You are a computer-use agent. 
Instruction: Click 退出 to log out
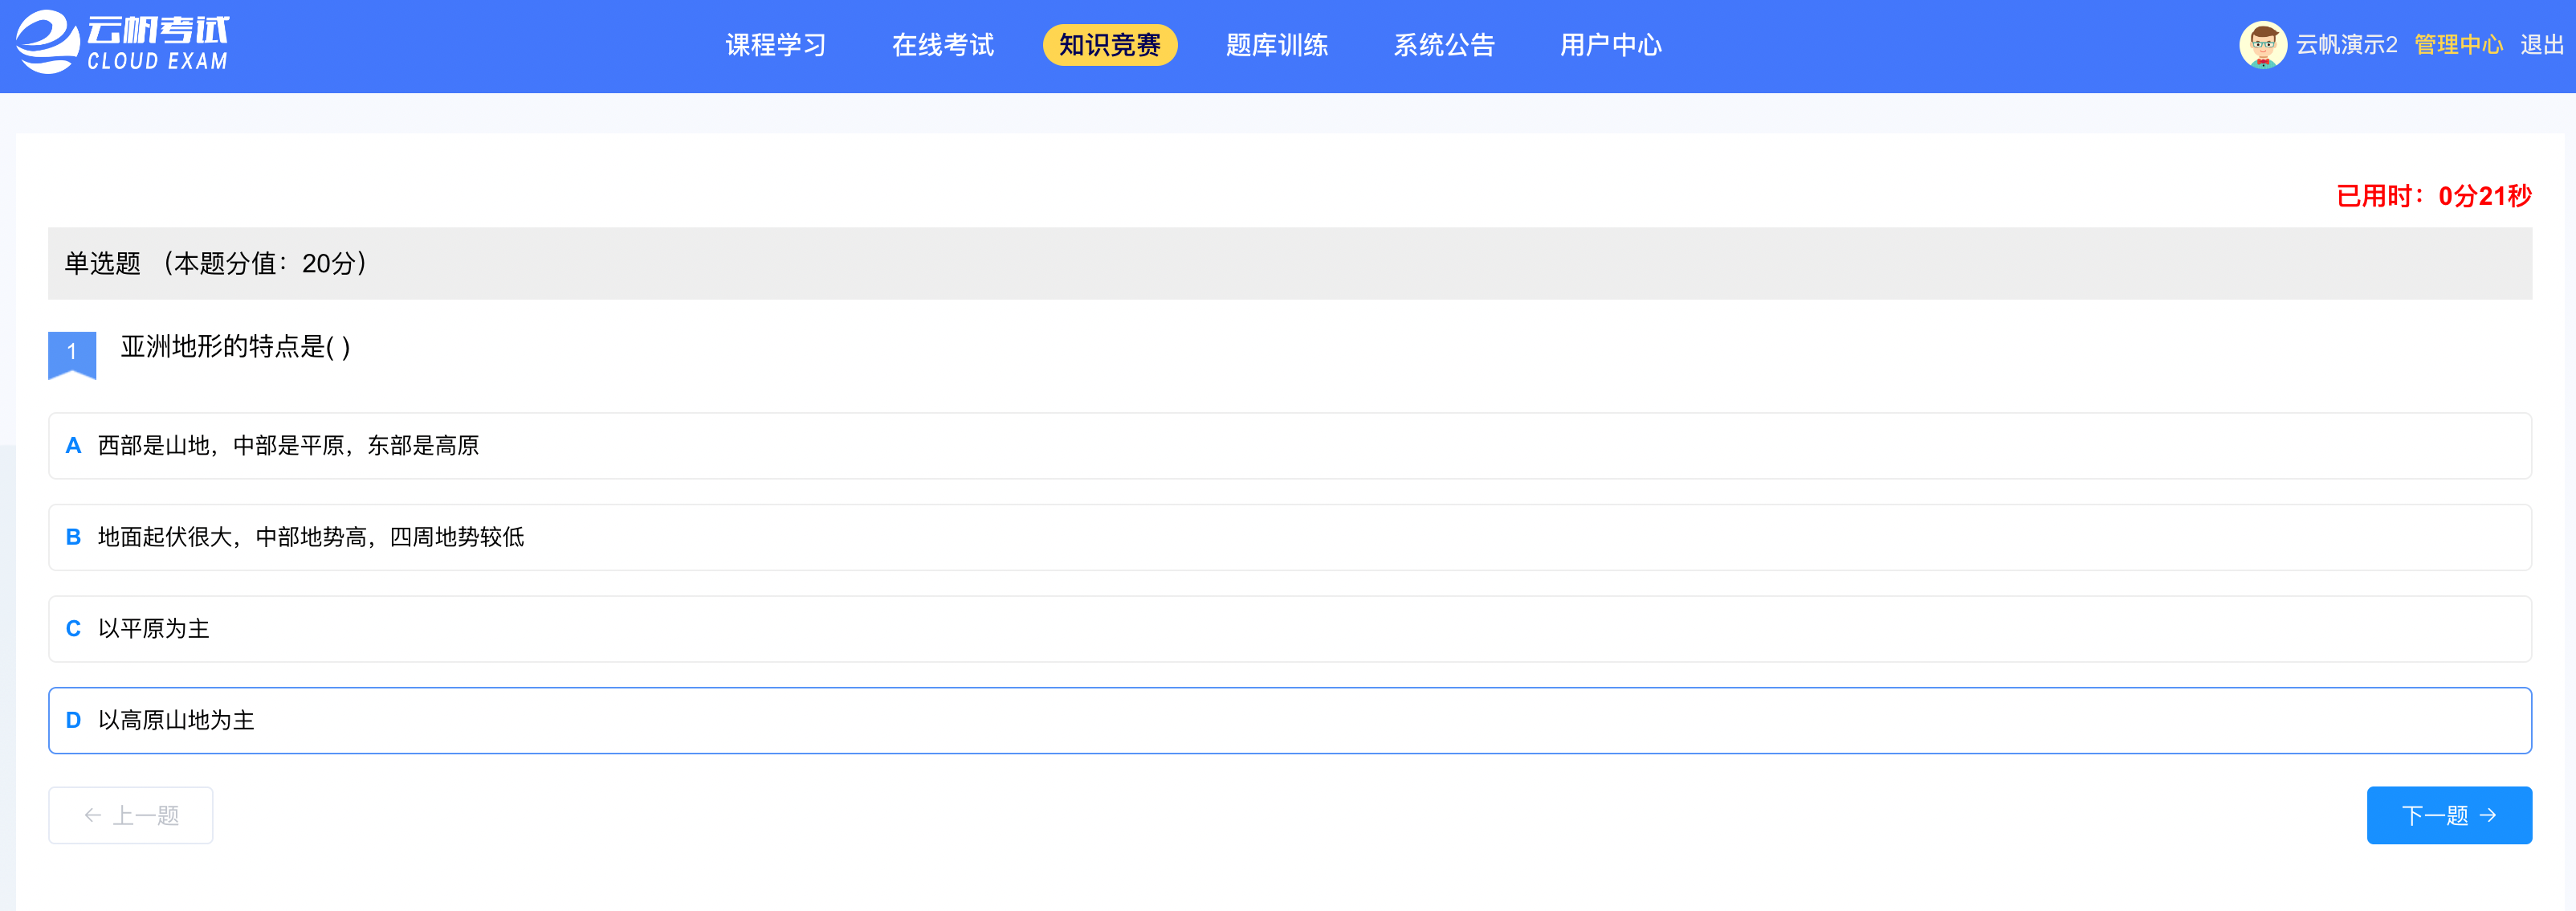pyautogui.click(x=2541, y=45)
